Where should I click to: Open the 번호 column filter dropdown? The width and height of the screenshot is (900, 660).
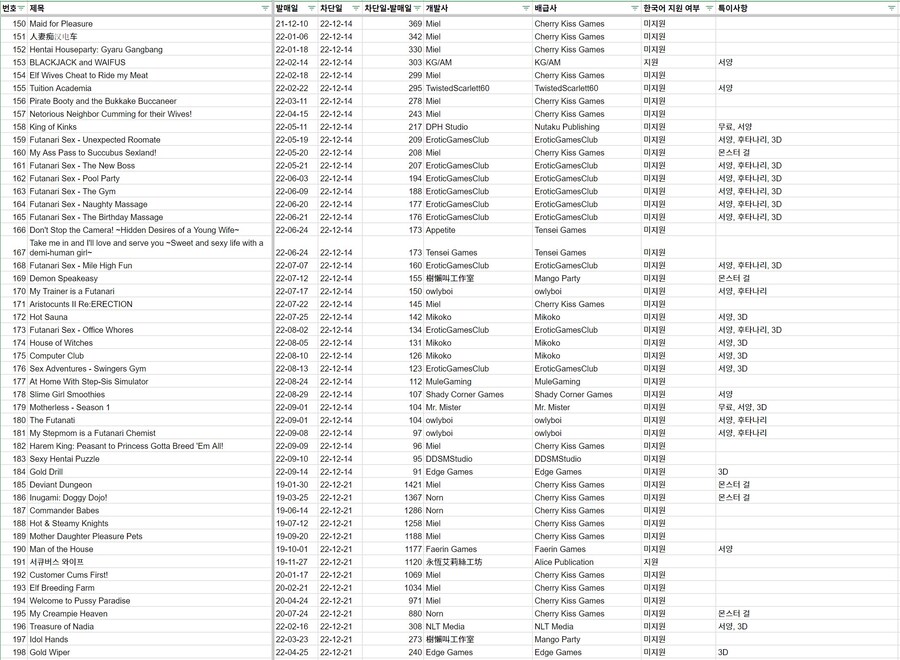22,8
